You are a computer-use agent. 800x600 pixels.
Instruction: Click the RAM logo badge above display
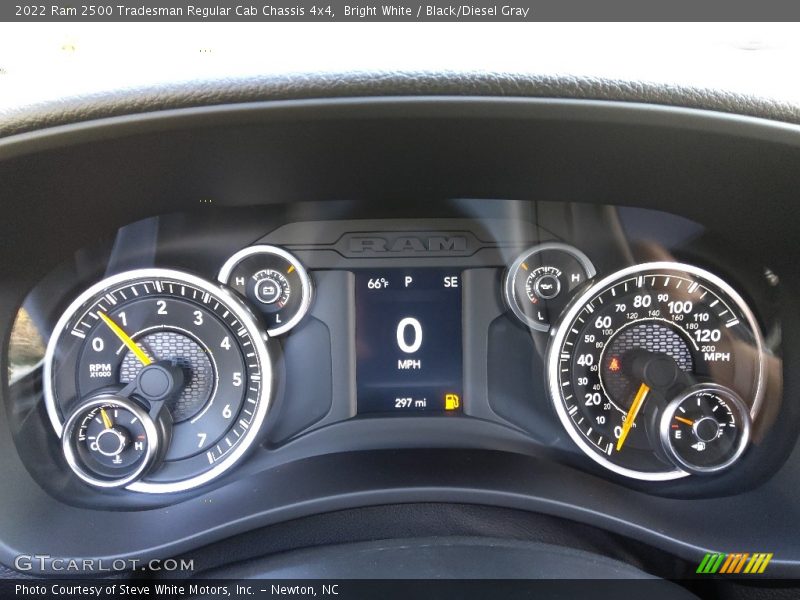408,244
